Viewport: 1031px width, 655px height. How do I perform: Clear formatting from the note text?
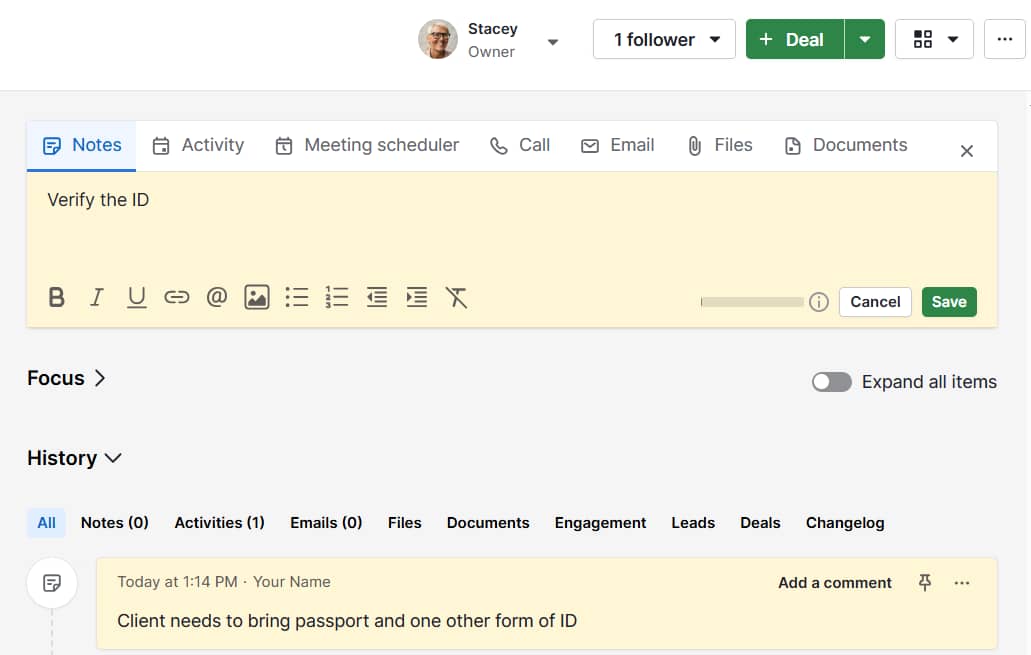pyautogui.click(x=456, y=297)
